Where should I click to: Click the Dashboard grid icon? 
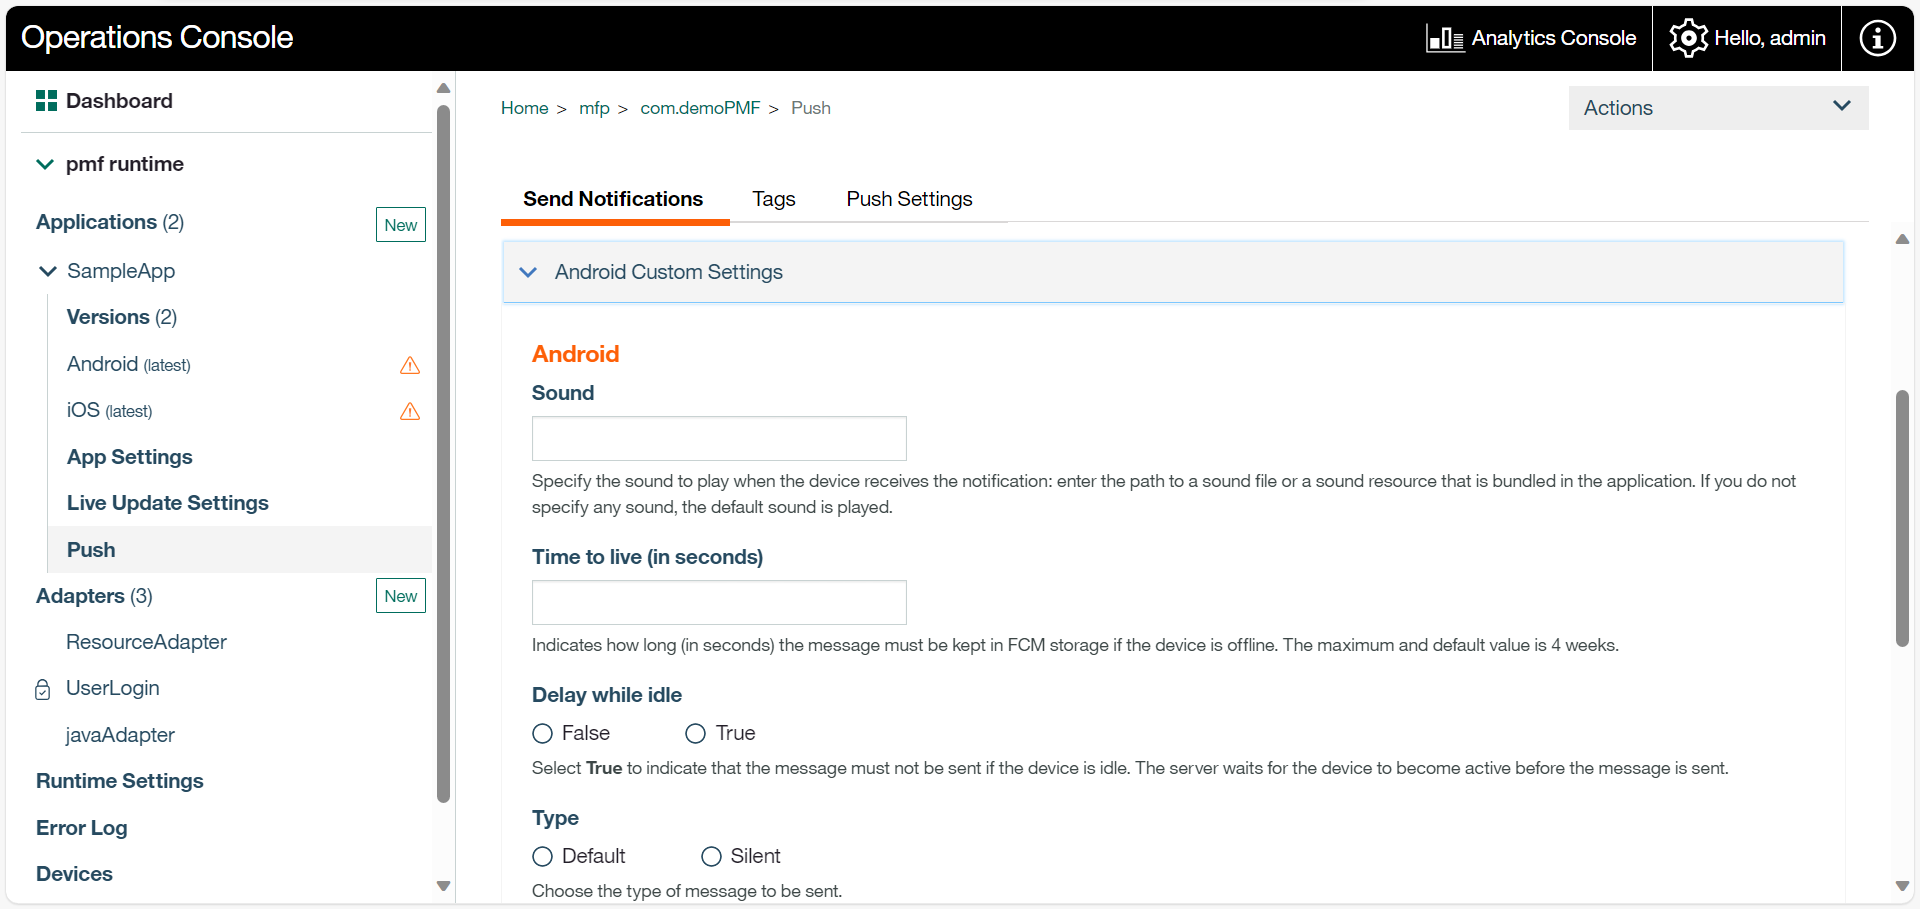[46, 101]
